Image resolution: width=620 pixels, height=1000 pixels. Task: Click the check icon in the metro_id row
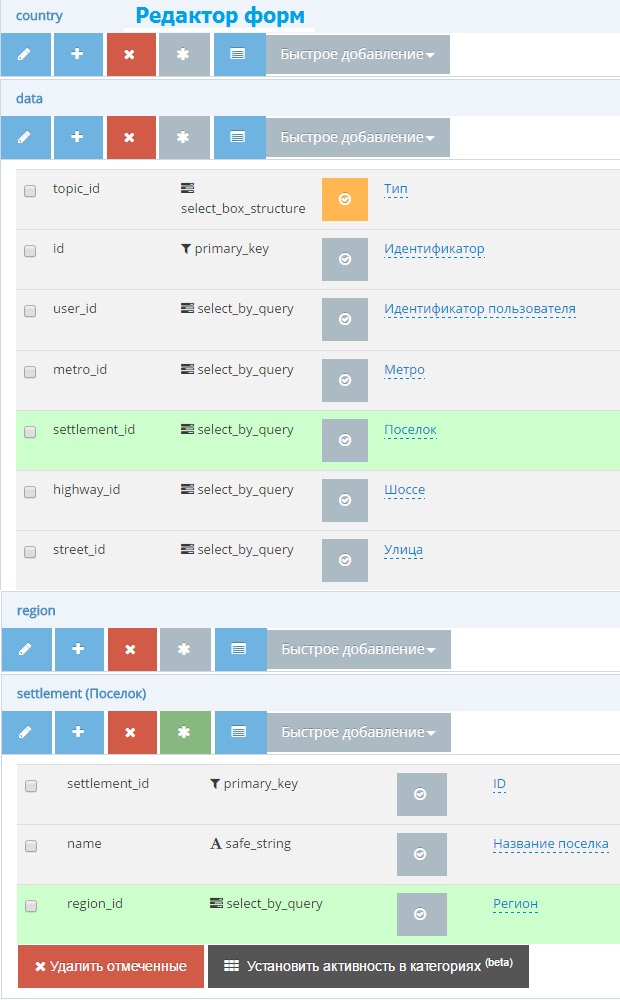(x=345, y=380)
